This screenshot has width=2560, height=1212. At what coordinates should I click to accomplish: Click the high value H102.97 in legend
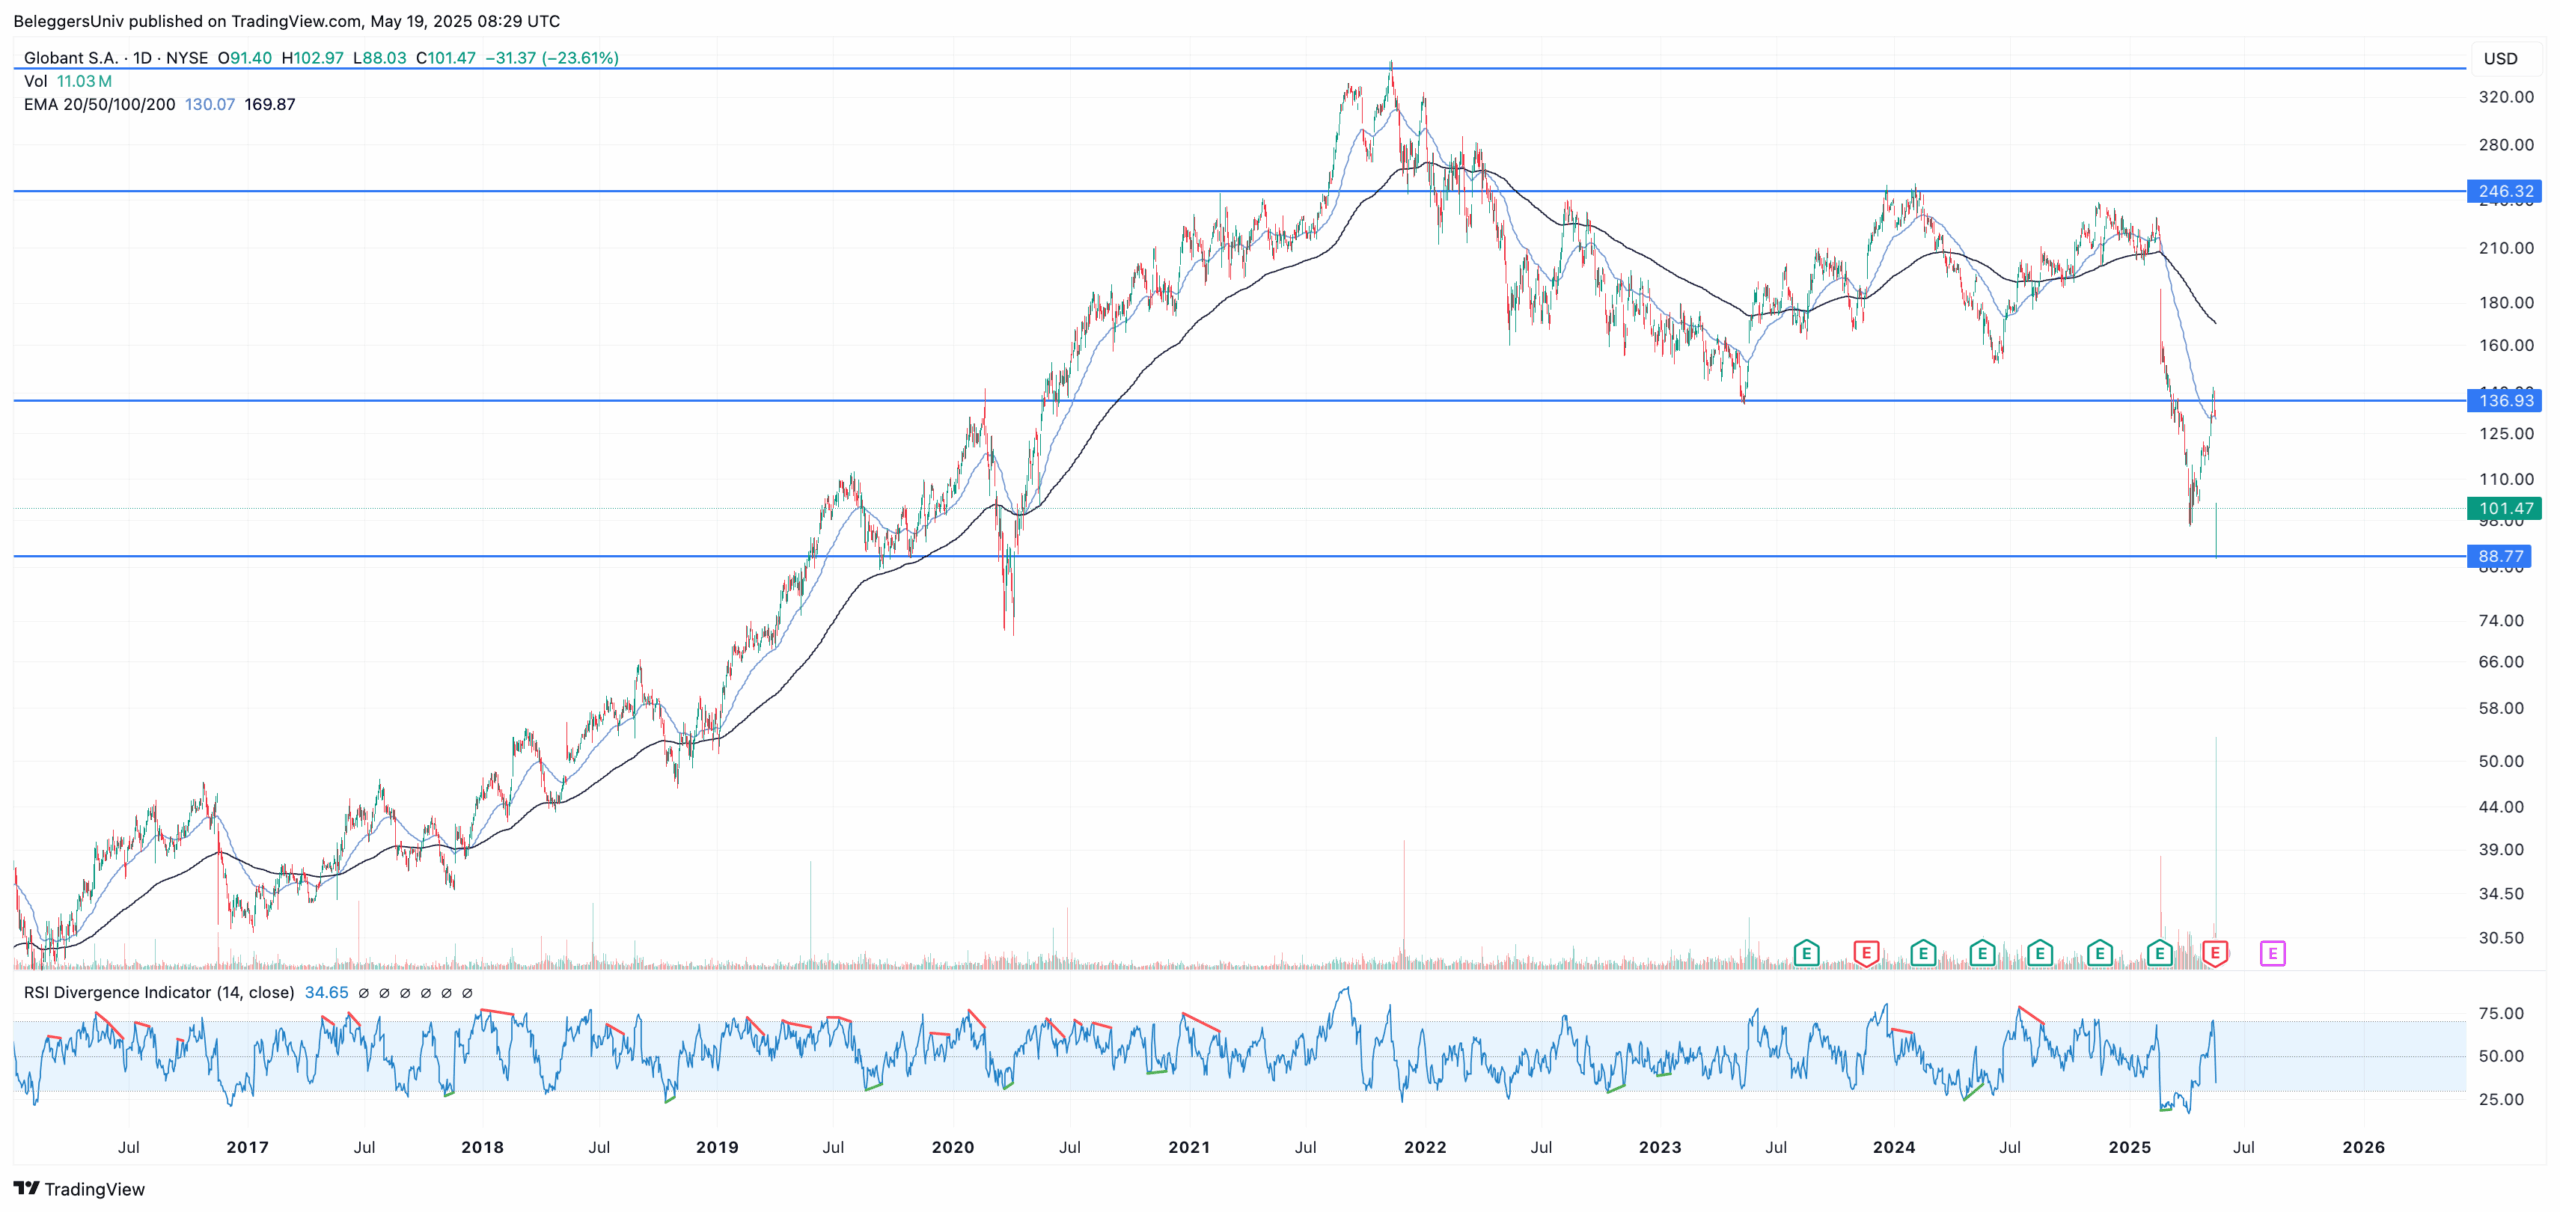(312, 58)
